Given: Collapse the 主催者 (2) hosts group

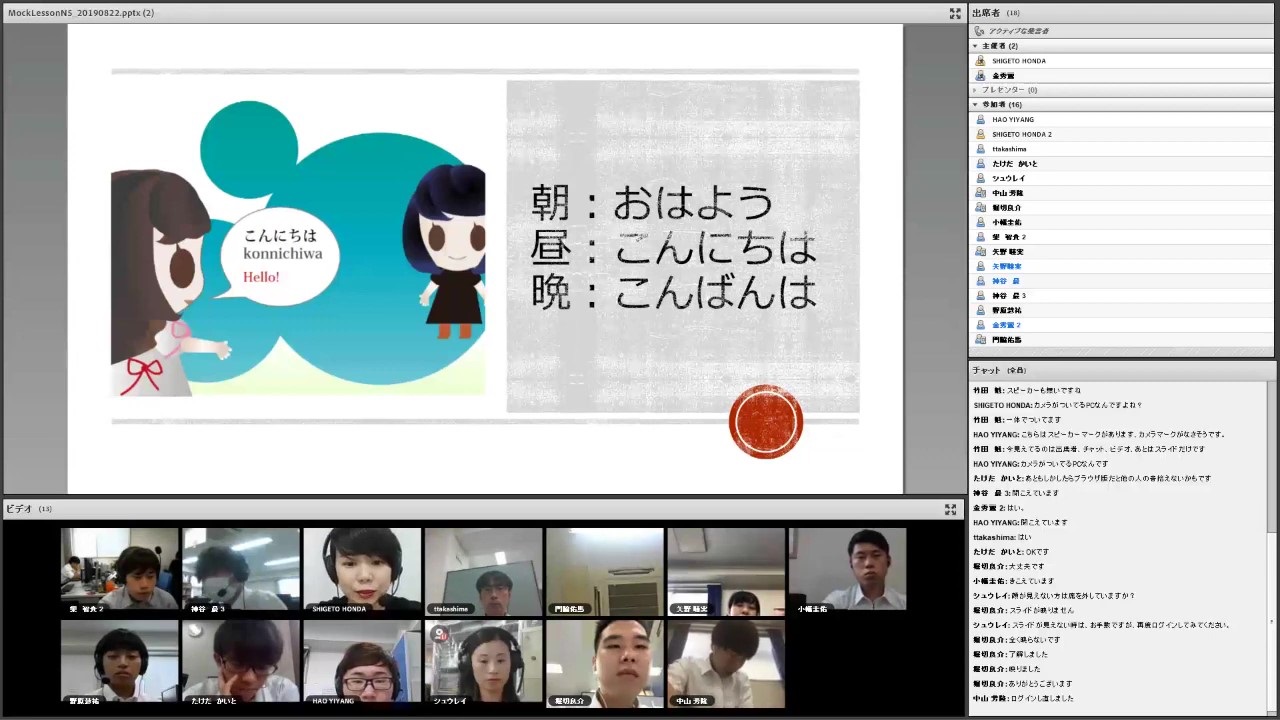Looking at the screenshot, I should 975,46.
